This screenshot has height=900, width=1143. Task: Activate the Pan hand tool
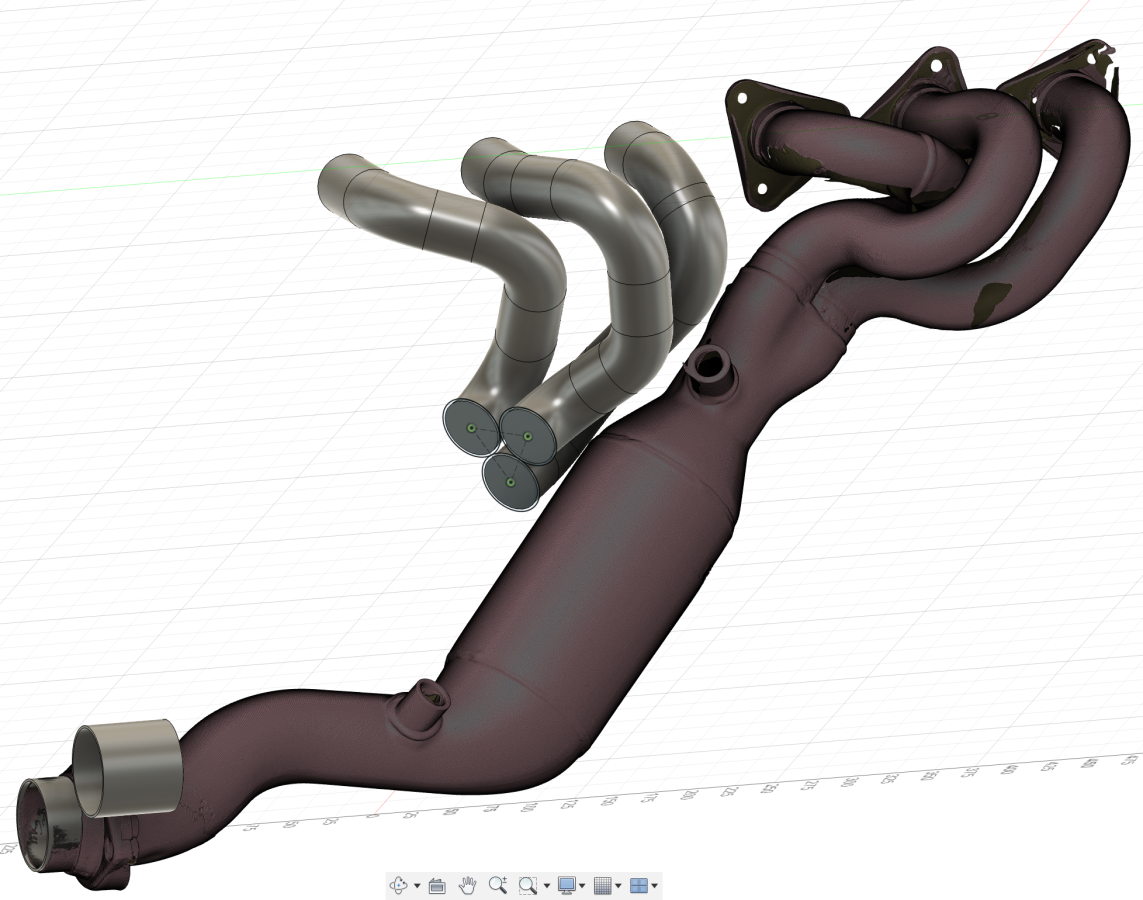(467, 885)
